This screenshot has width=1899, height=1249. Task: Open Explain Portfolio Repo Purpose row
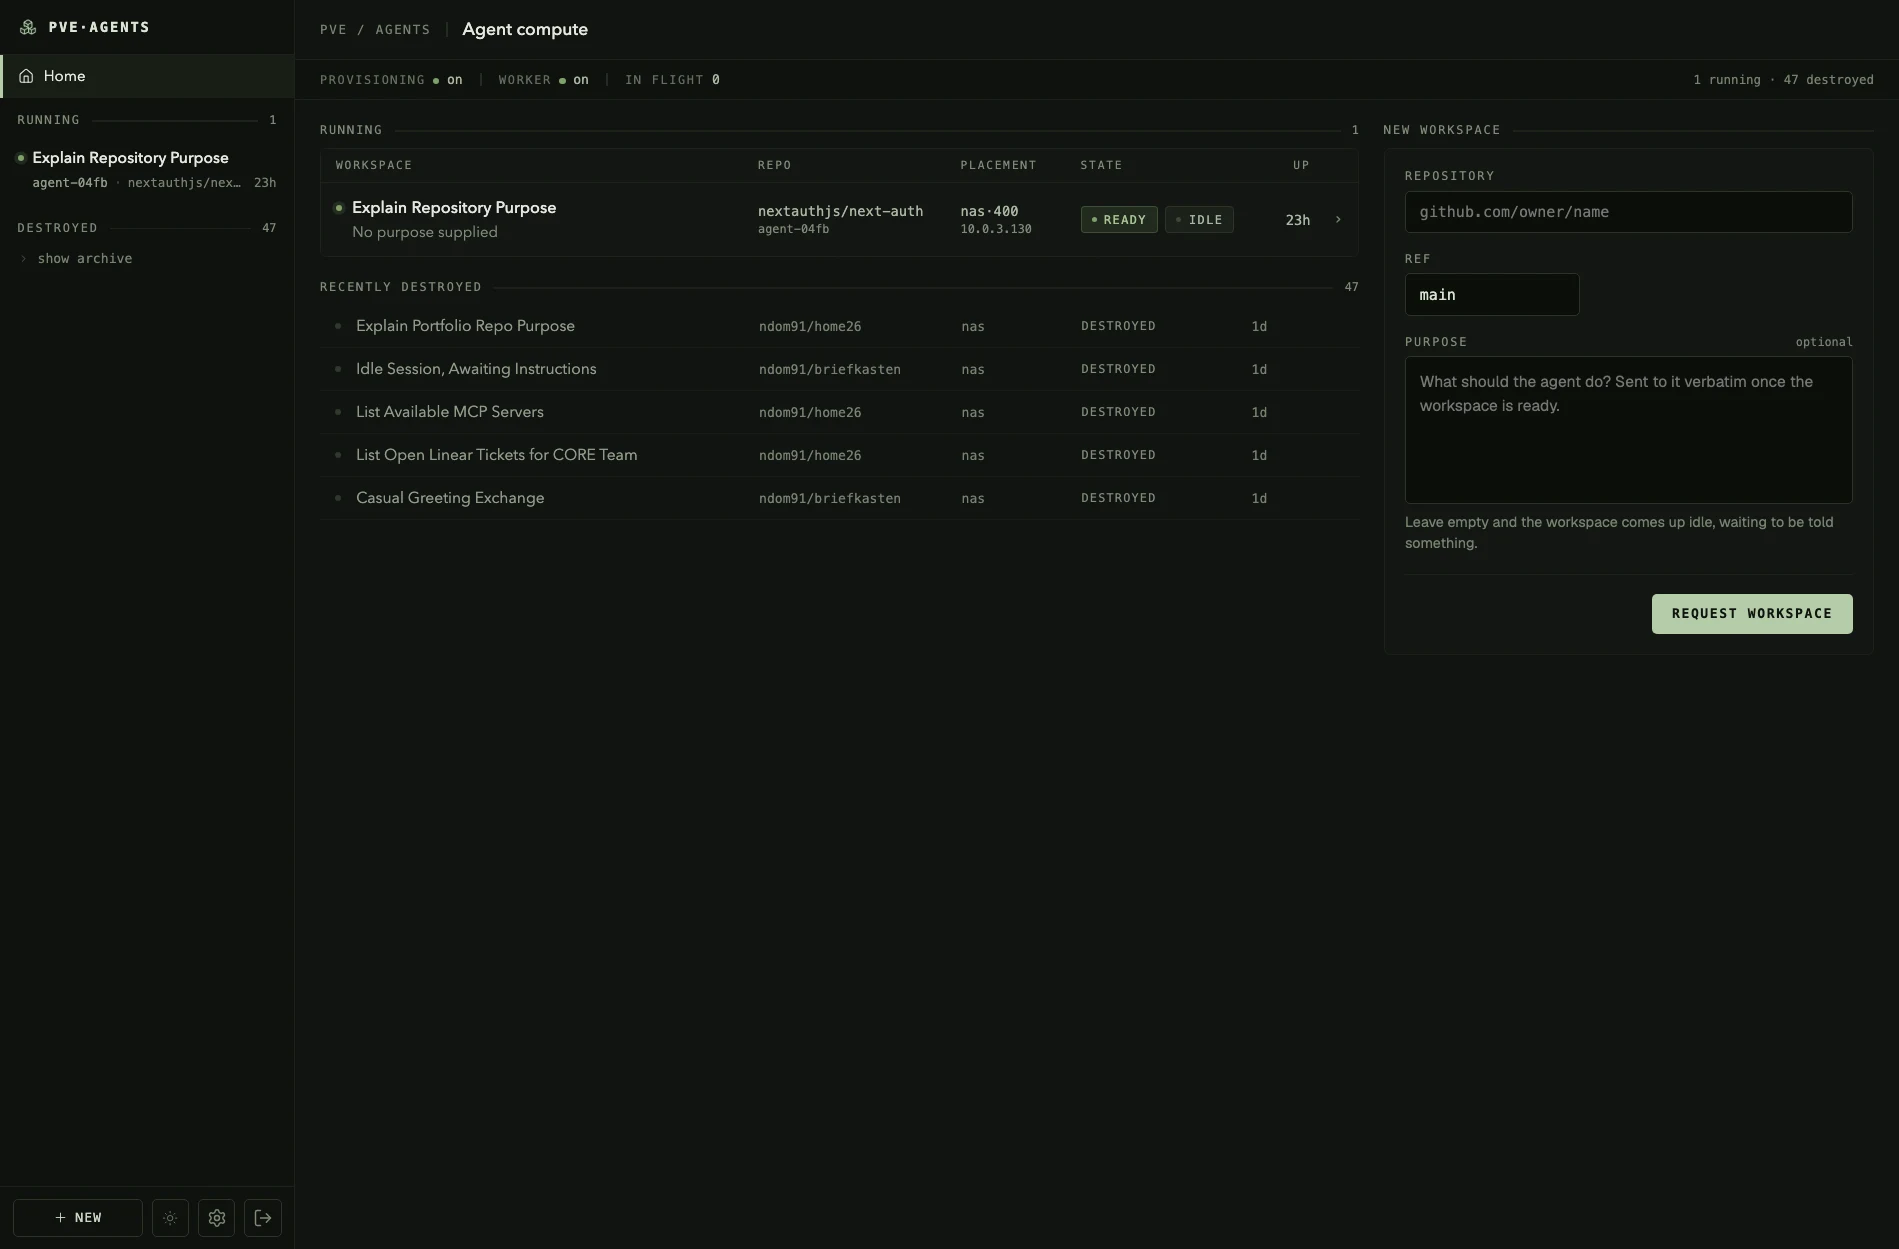(839, 326)
